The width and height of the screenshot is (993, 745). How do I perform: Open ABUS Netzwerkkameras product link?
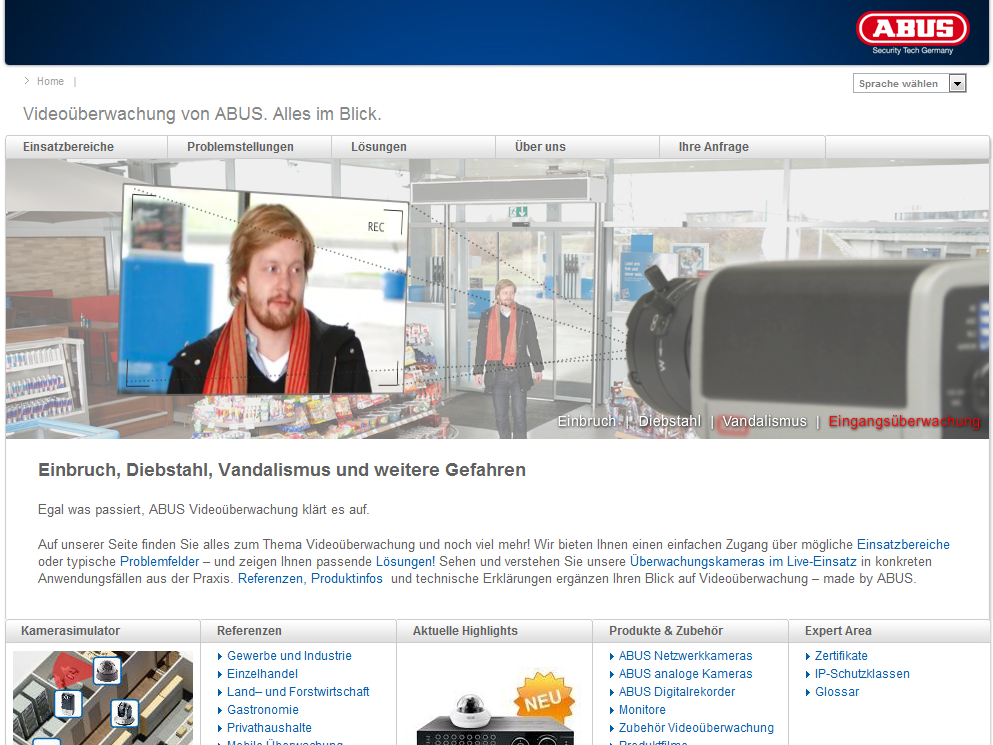pyautogui.click(x=685, y=656)
